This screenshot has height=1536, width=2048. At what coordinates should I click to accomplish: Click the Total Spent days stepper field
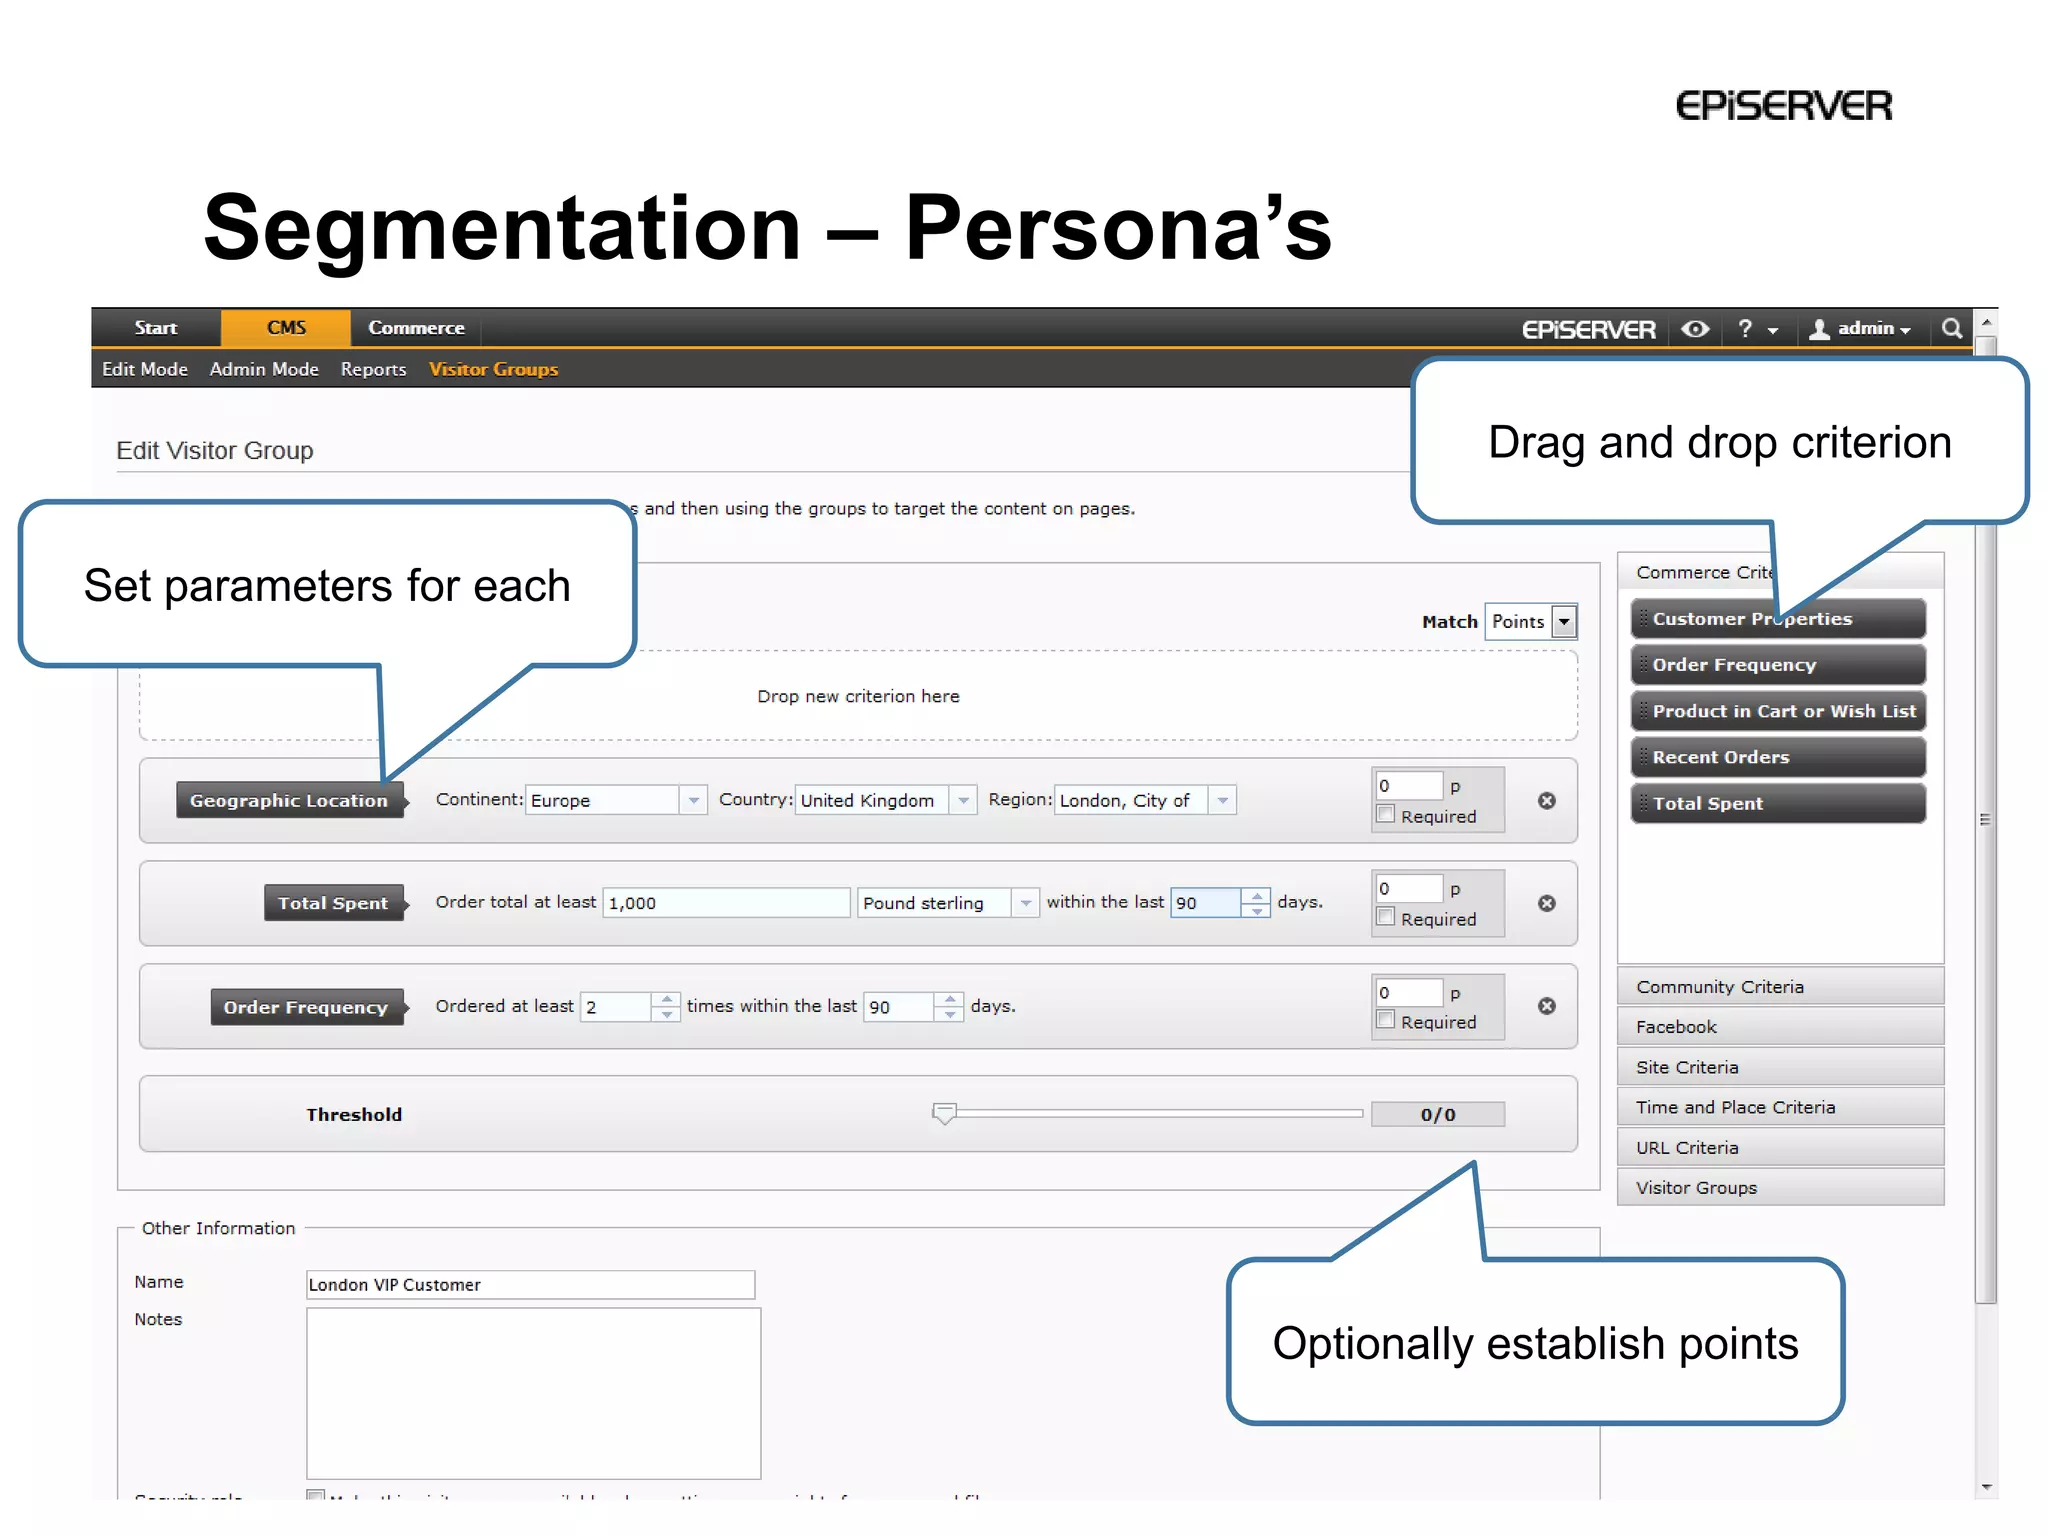pyautogui.click(x=1220, y=903)
